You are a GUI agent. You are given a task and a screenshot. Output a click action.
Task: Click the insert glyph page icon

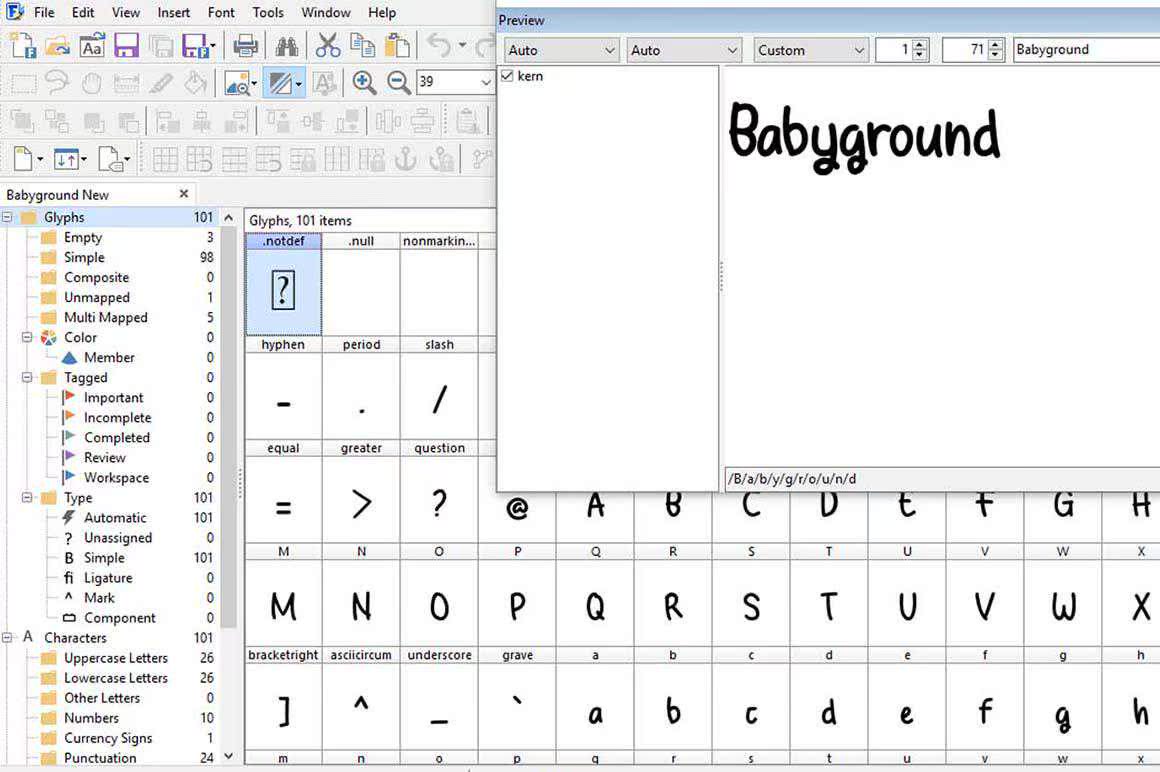23,158
